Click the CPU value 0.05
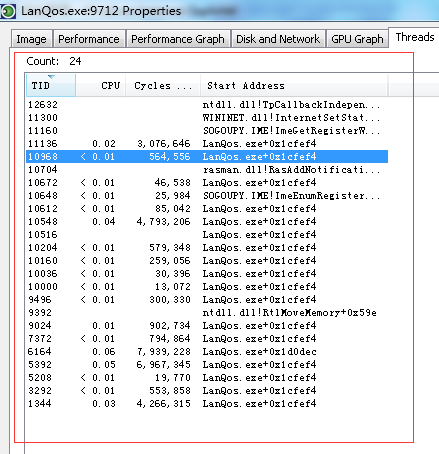 coord(104,365)
